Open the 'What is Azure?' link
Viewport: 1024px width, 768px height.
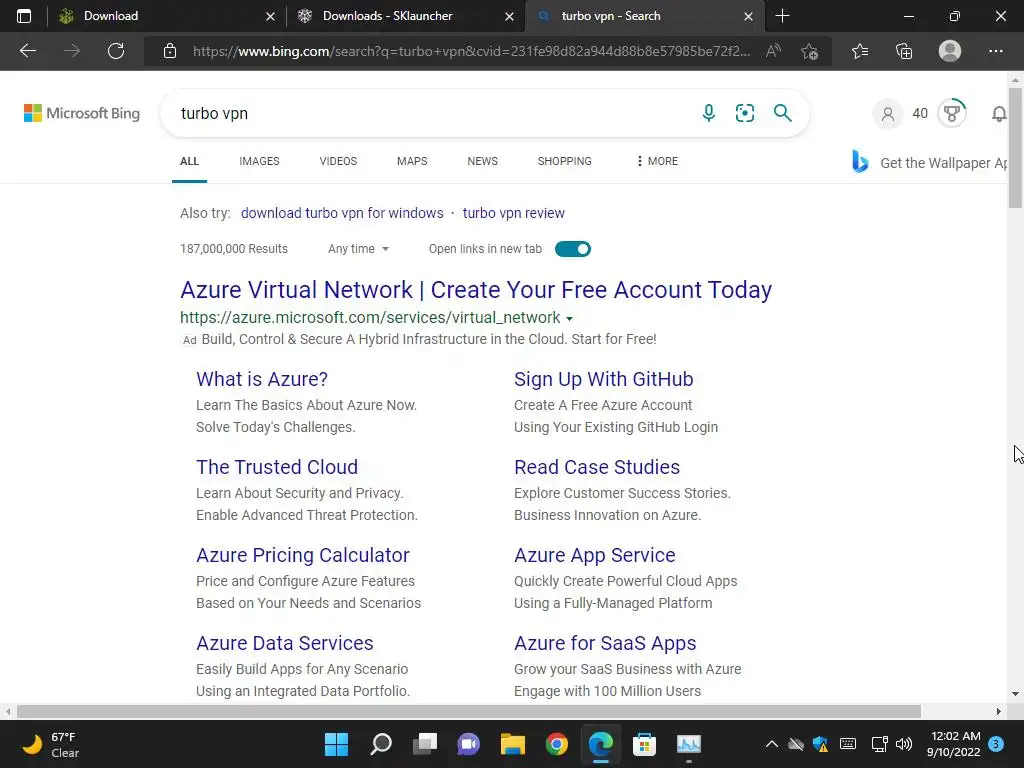click(x=262, y=379)
